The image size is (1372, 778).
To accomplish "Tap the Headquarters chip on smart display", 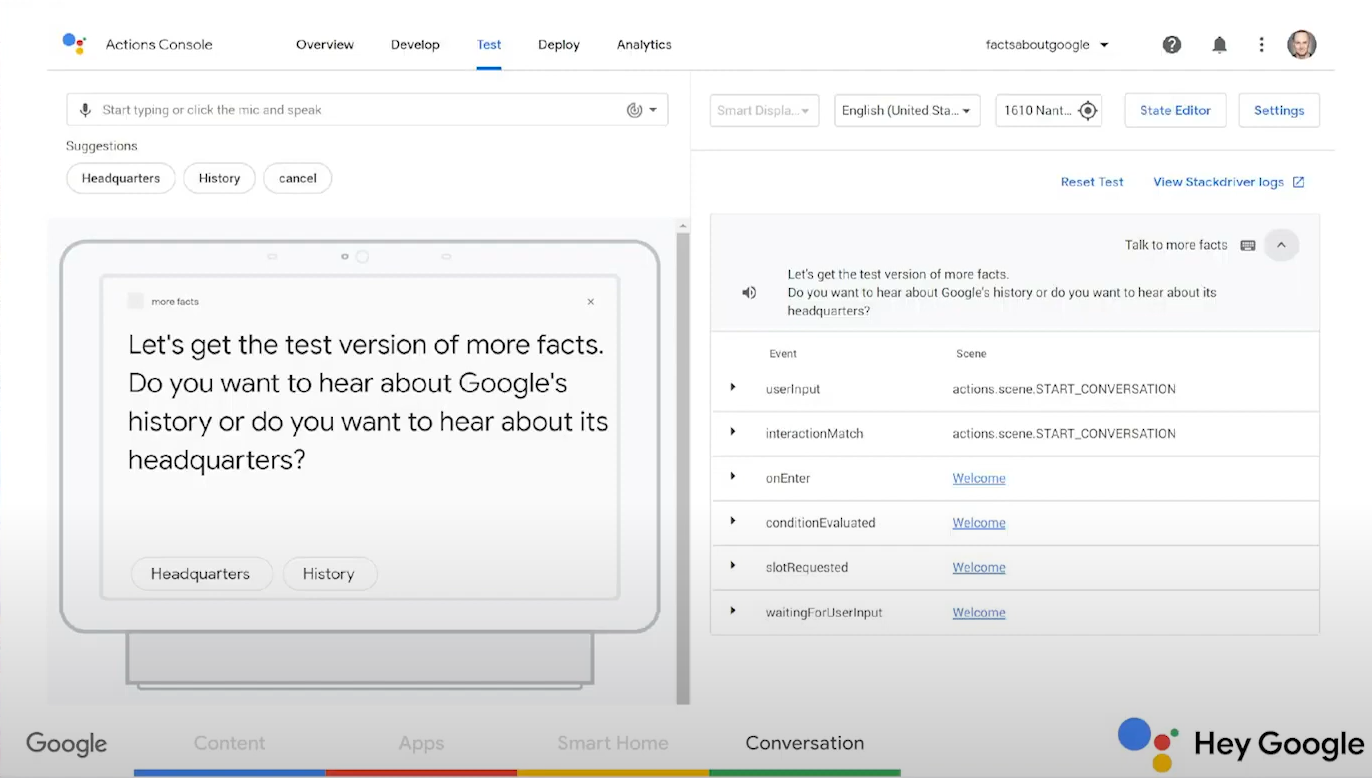I will [x=201, y=574].
